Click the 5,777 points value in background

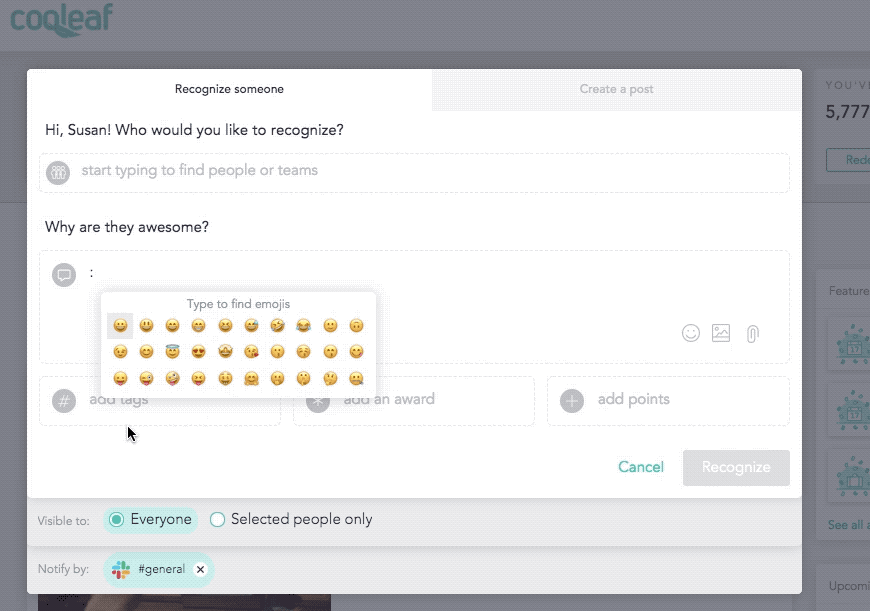[847, 112]
